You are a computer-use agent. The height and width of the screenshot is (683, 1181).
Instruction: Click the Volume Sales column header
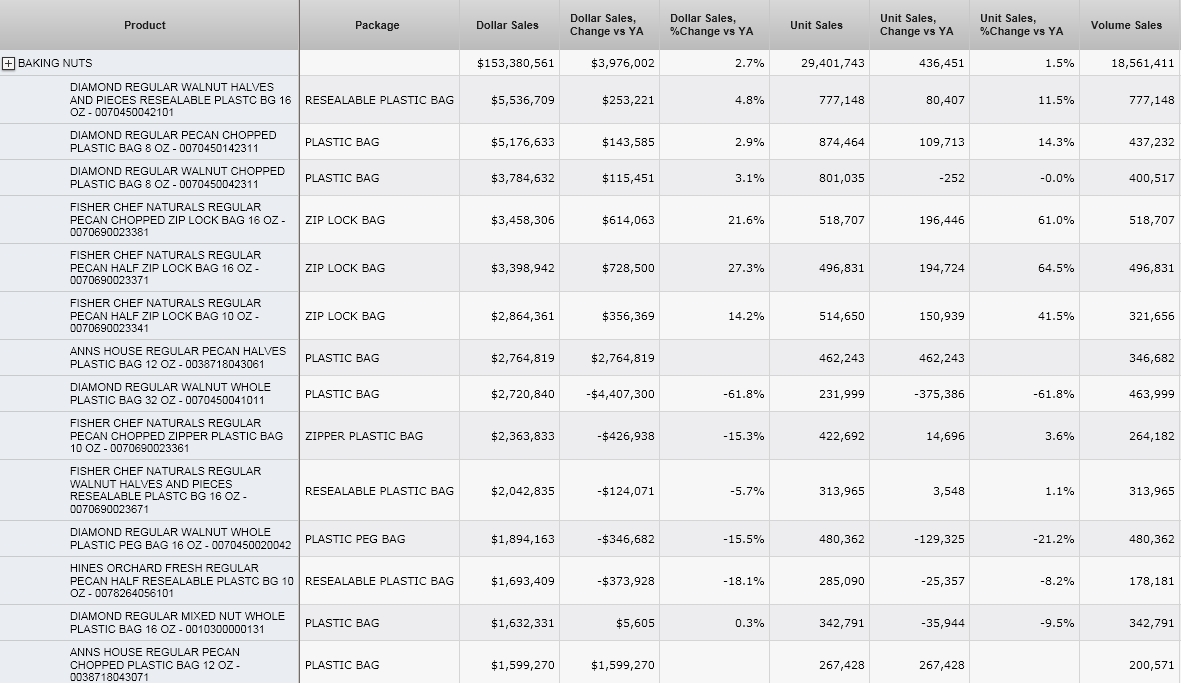point(1126,25)
